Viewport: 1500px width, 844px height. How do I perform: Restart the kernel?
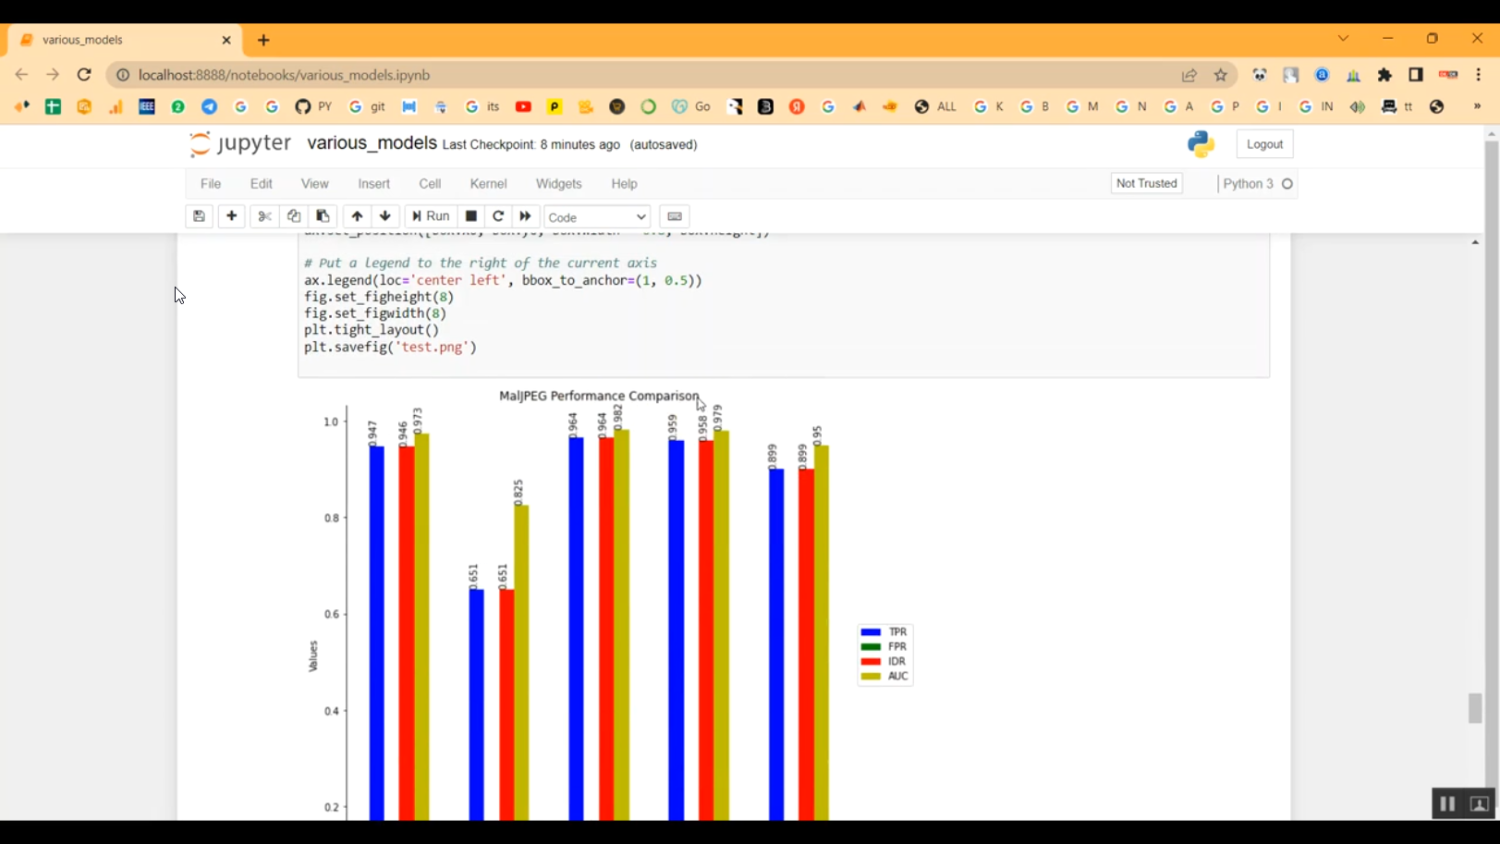[x=497, y=216]
